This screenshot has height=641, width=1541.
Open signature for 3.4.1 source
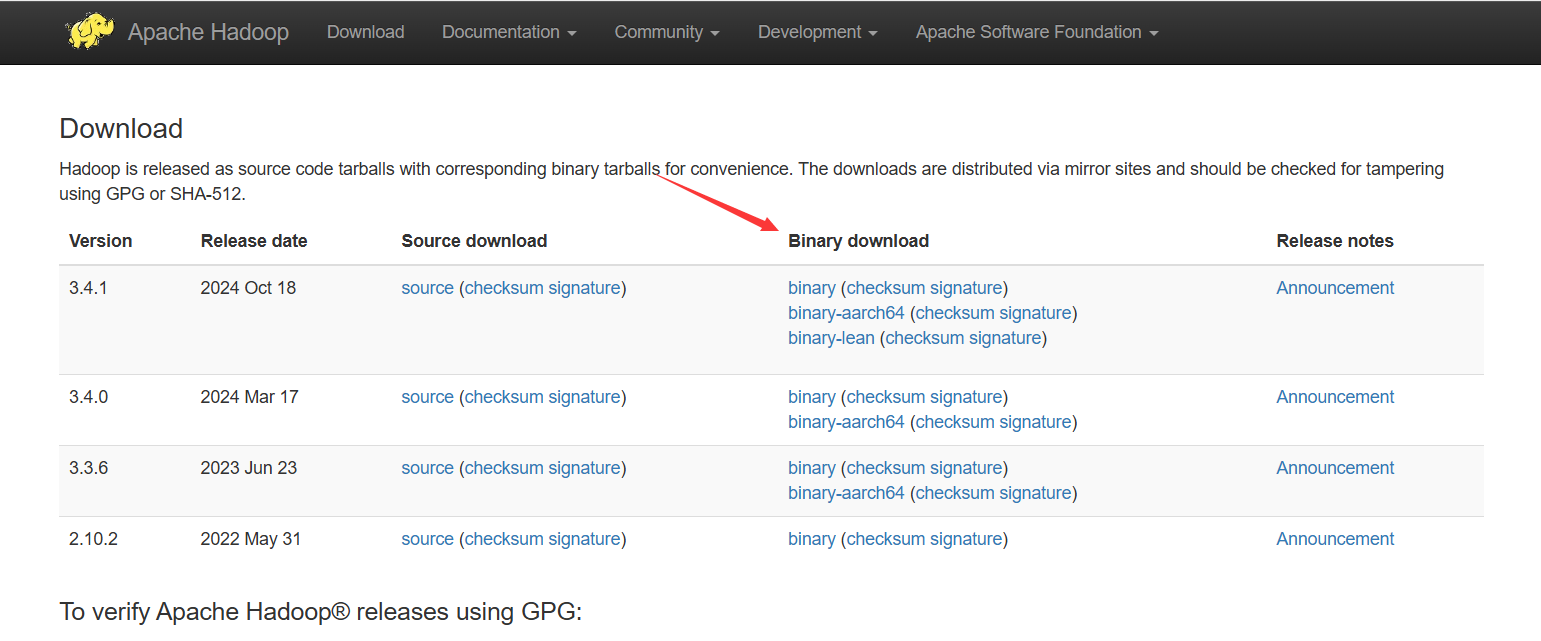pos(584,288)
